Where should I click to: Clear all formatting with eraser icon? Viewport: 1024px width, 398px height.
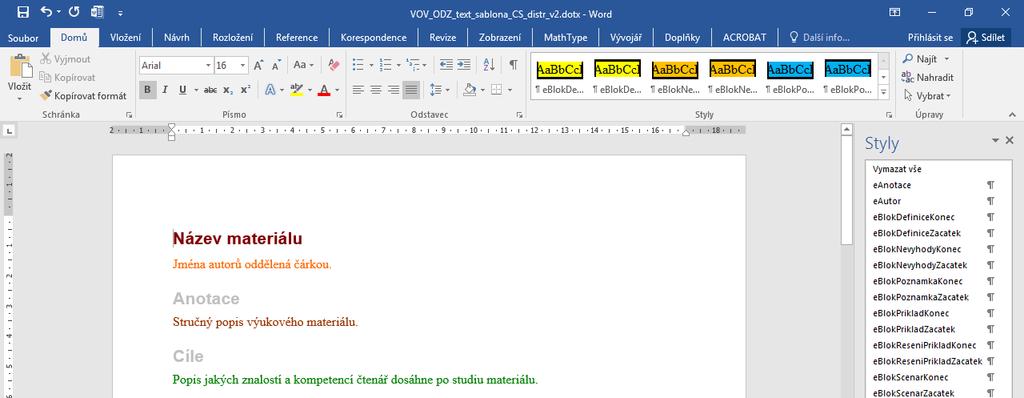pos(334,65)
